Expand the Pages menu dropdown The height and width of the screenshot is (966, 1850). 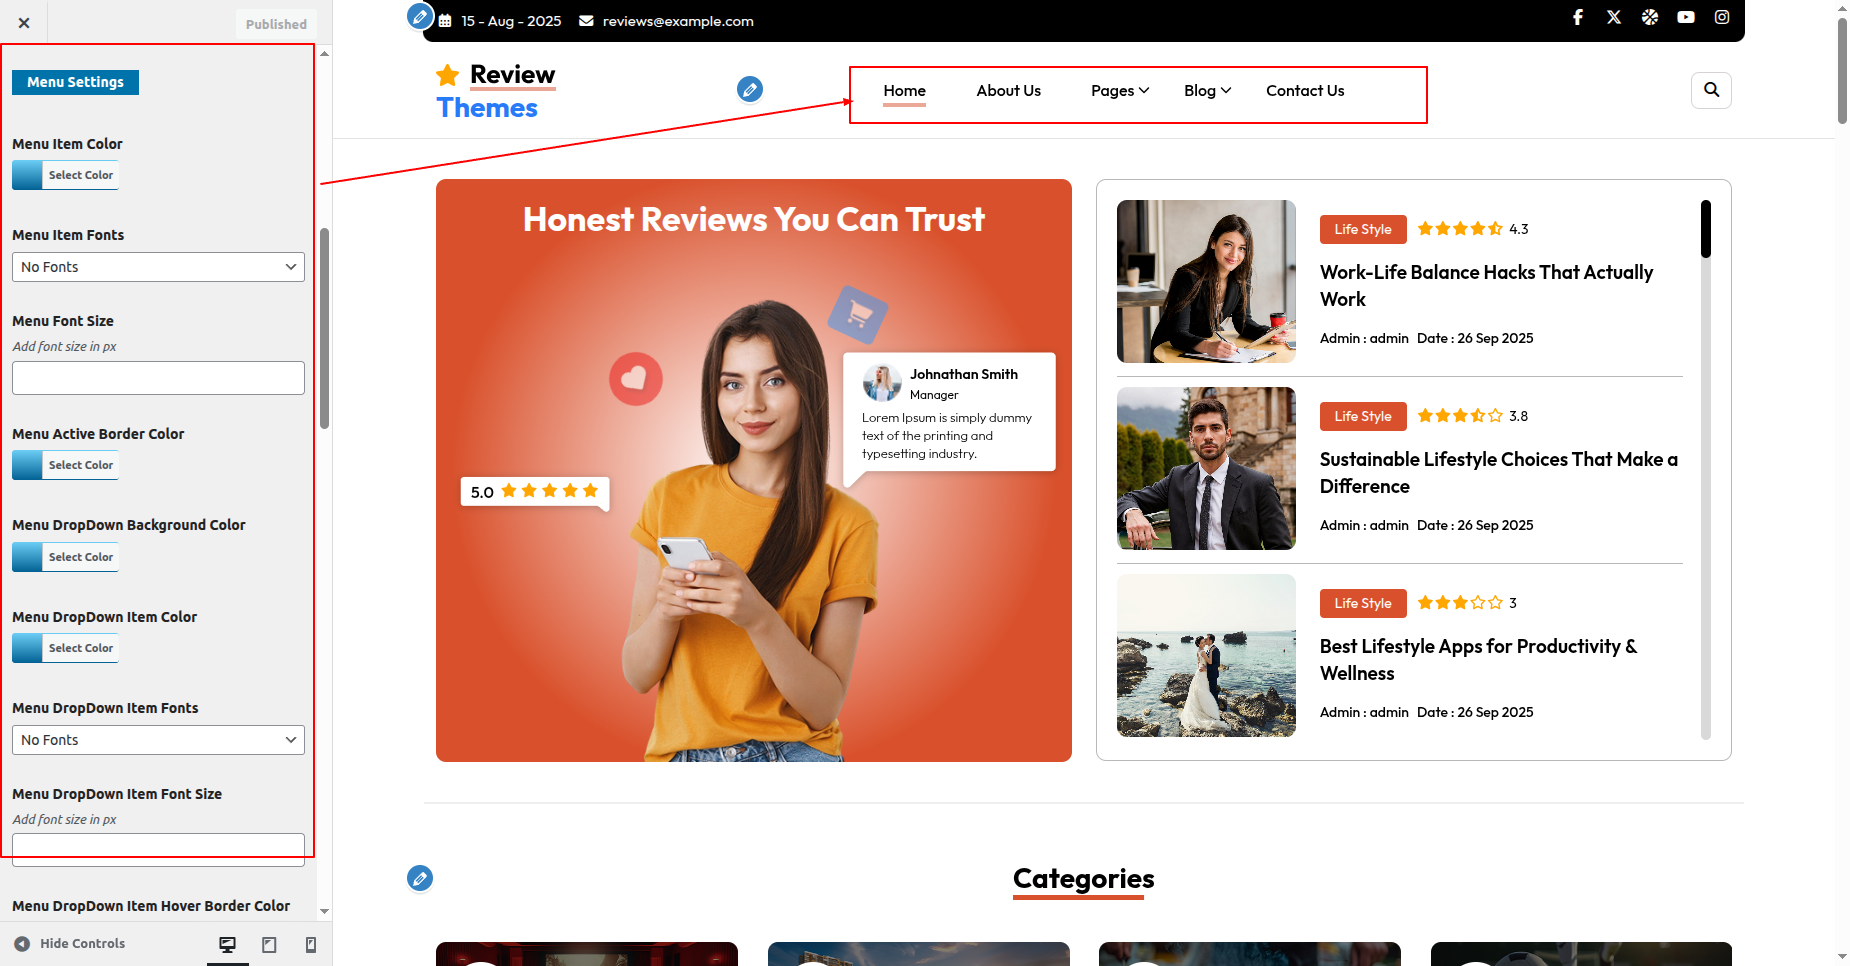click(1119, 91)
